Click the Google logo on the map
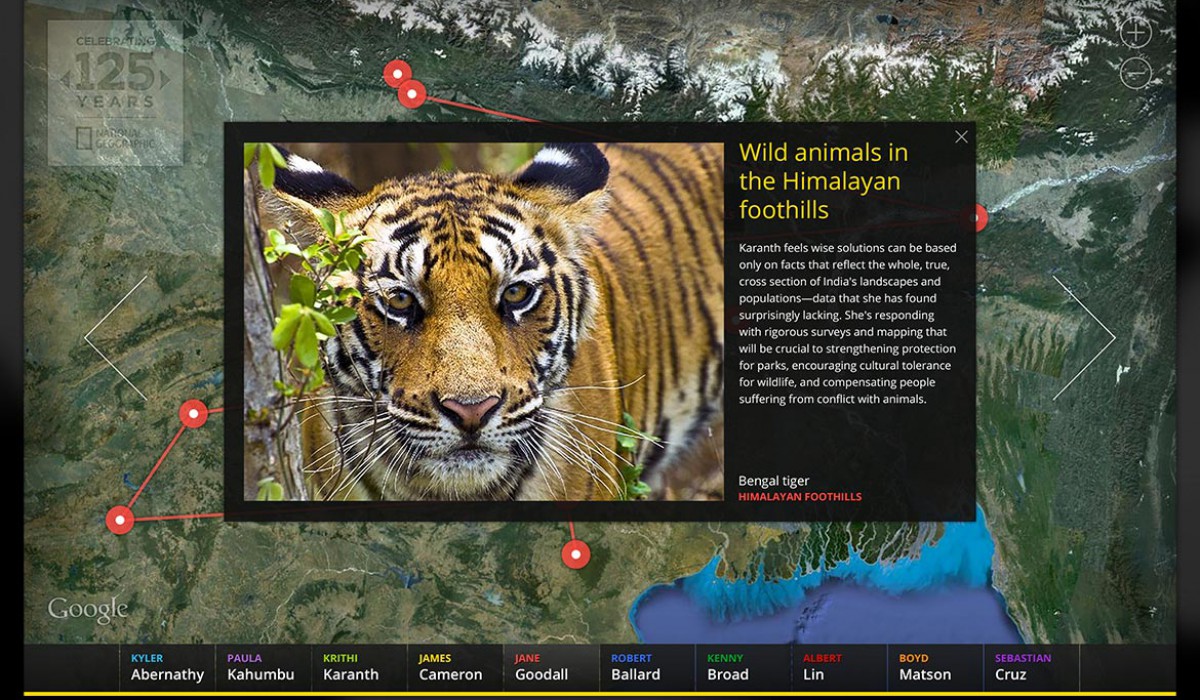The height and width of the screenshot is (700, 1200). click(88, 609)
